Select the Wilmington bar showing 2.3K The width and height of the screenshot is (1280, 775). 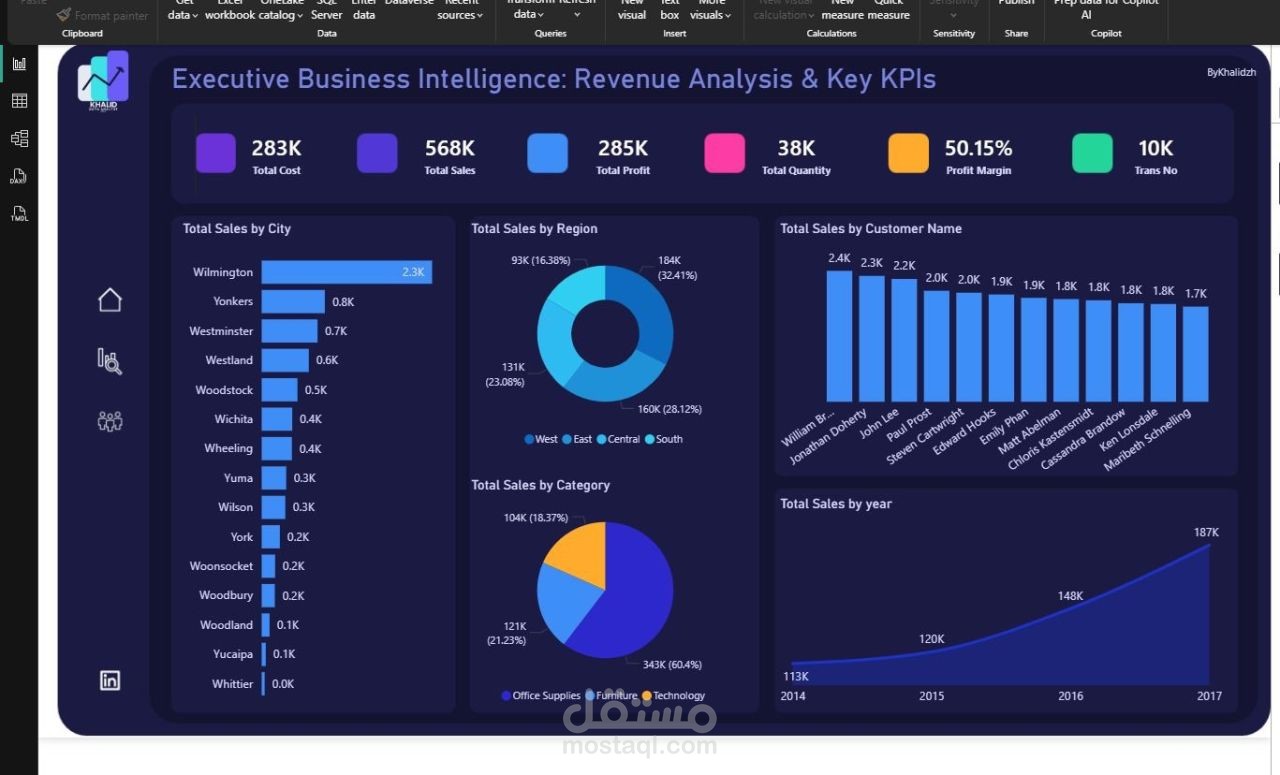pyautogui.click(x=347, y=272)
